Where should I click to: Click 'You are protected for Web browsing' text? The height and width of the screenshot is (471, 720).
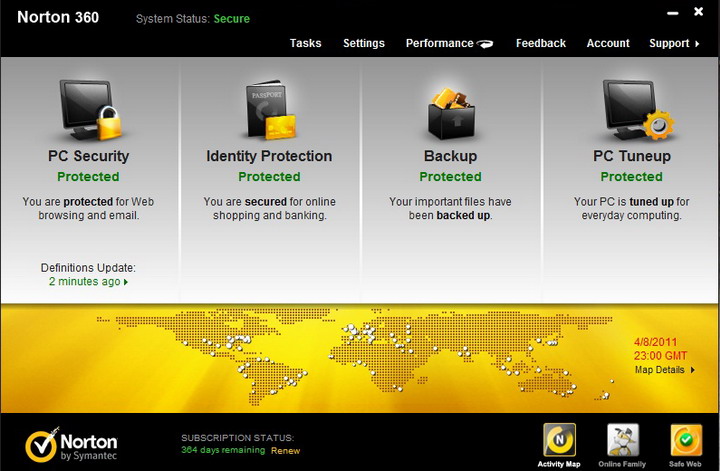tap(88, 208)
